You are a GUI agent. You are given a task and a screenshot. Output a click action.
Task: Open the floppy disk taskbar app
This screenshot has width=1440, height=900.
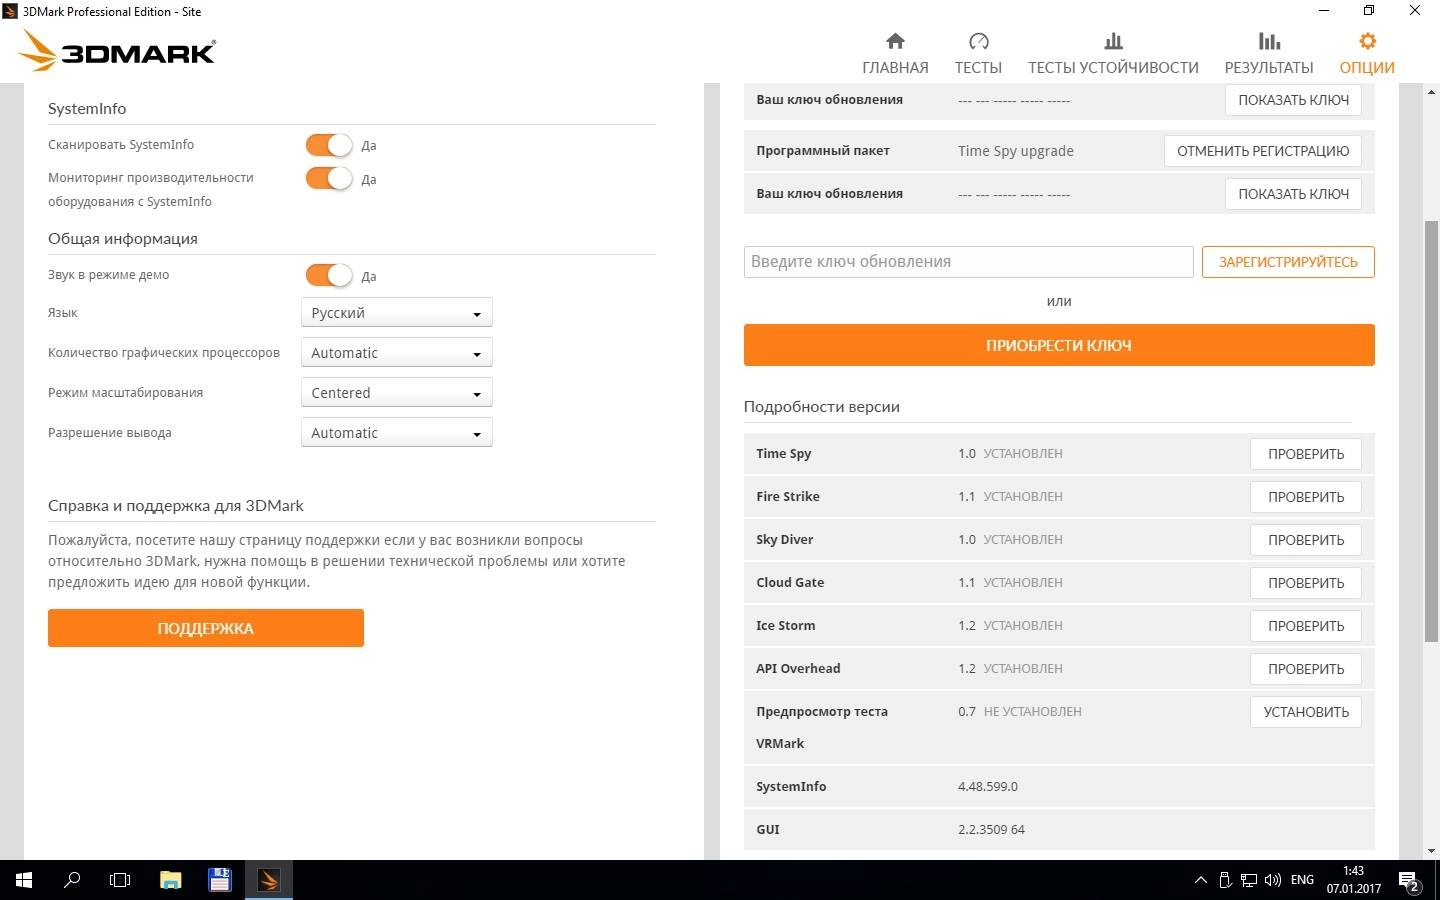[x=219, y=880]
